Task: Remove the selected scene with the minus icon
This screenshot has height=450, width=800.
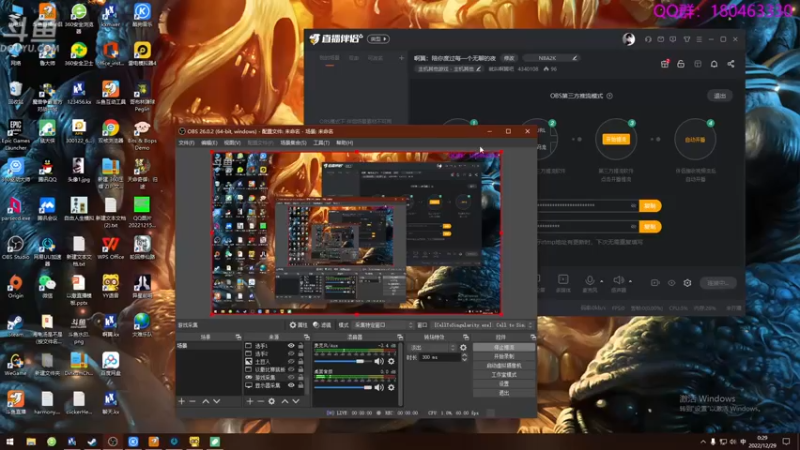Action: (192, 402)
